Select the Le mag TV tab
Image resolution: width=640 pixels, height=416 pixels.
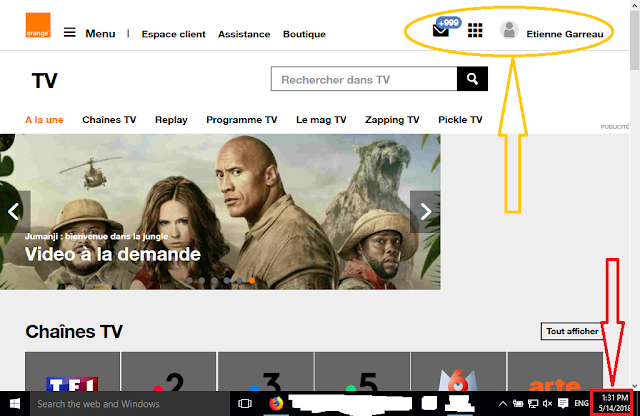(321, 120)
